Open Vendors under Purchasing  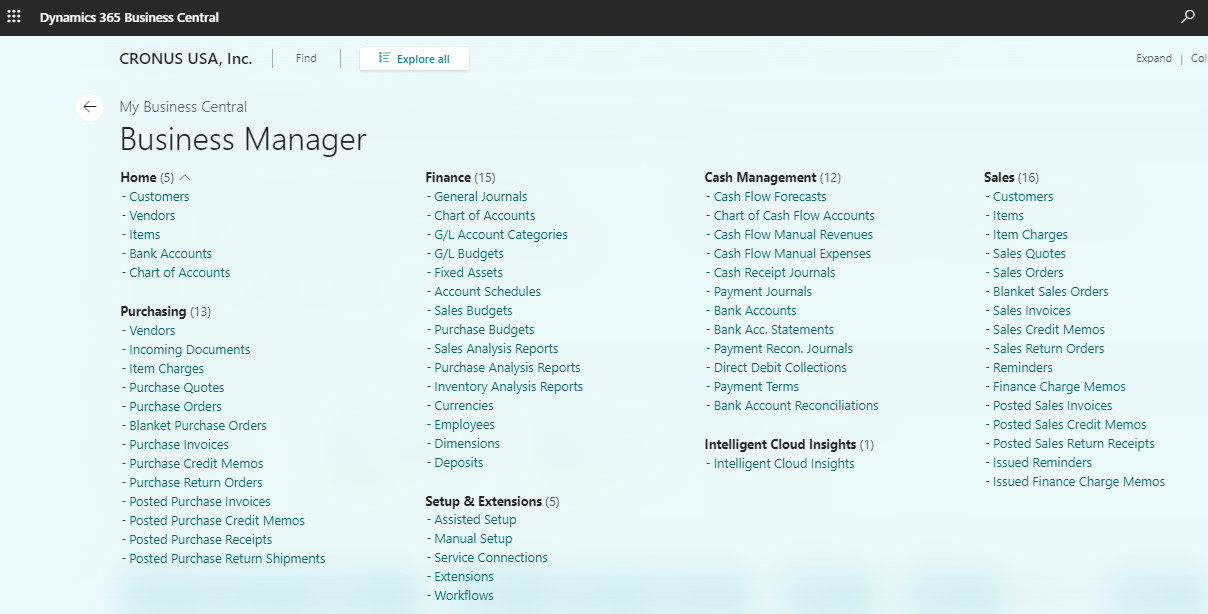pos(152,331)
